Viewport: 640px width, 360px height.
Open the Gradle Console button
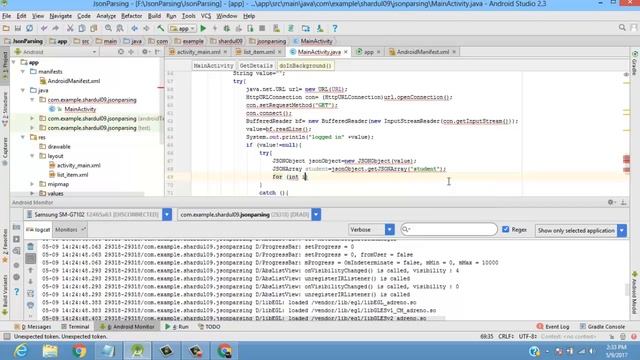coord(602,327)
